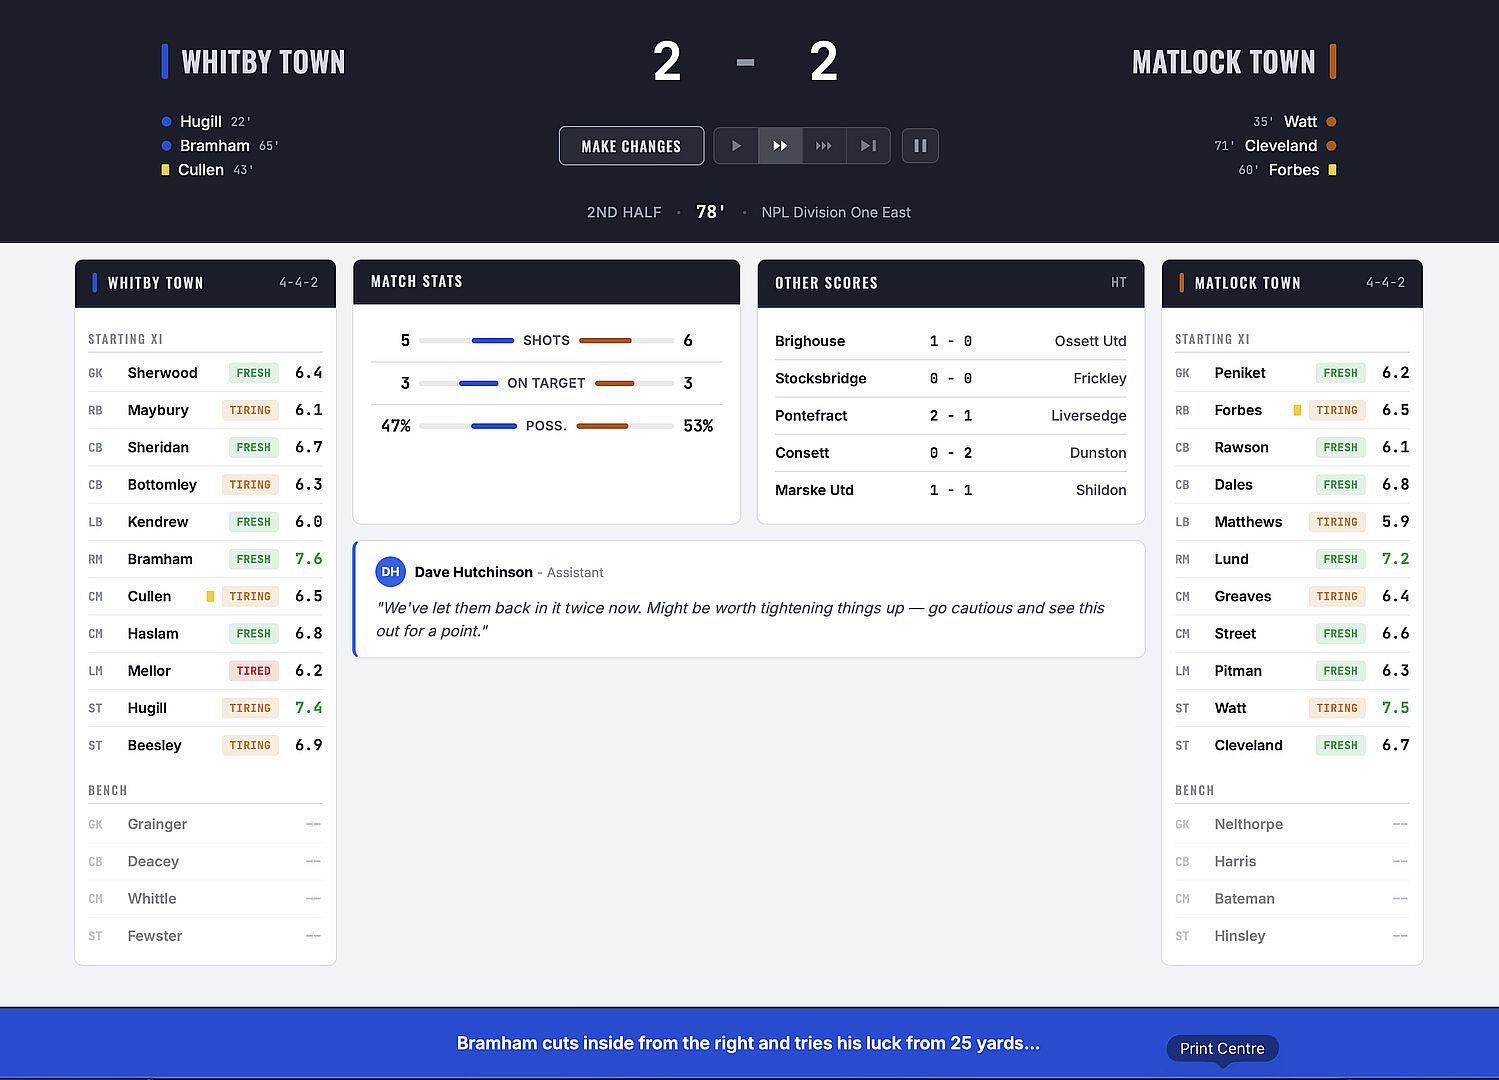Screen dimensions: 1499x1080
Task: Choose the triple arrow fastest speed
Action: pyautogui.click(x=824, y=146)
